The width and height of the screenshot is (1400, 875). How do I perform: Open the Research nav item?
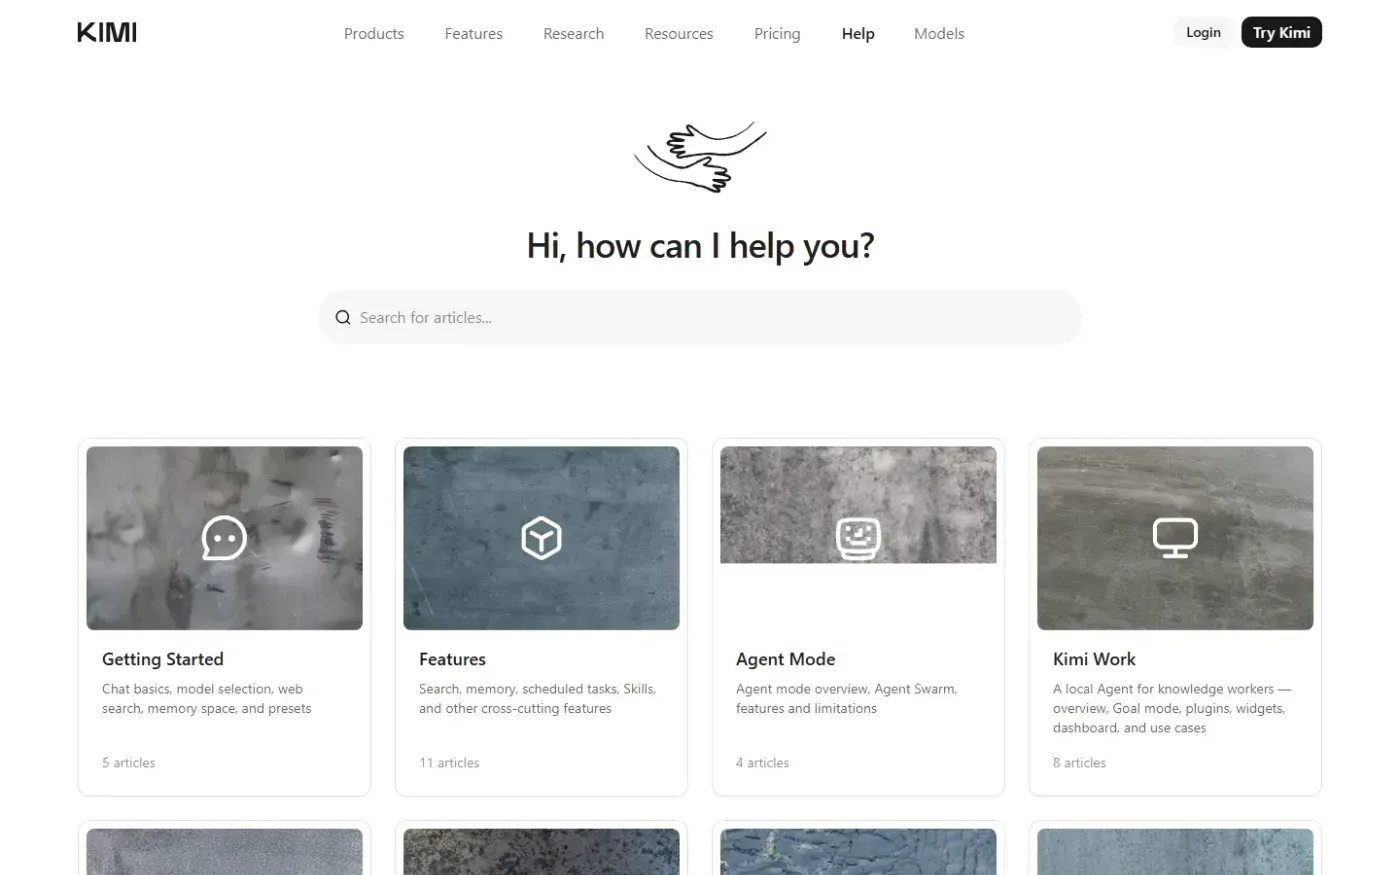click(x=573, y=33)
